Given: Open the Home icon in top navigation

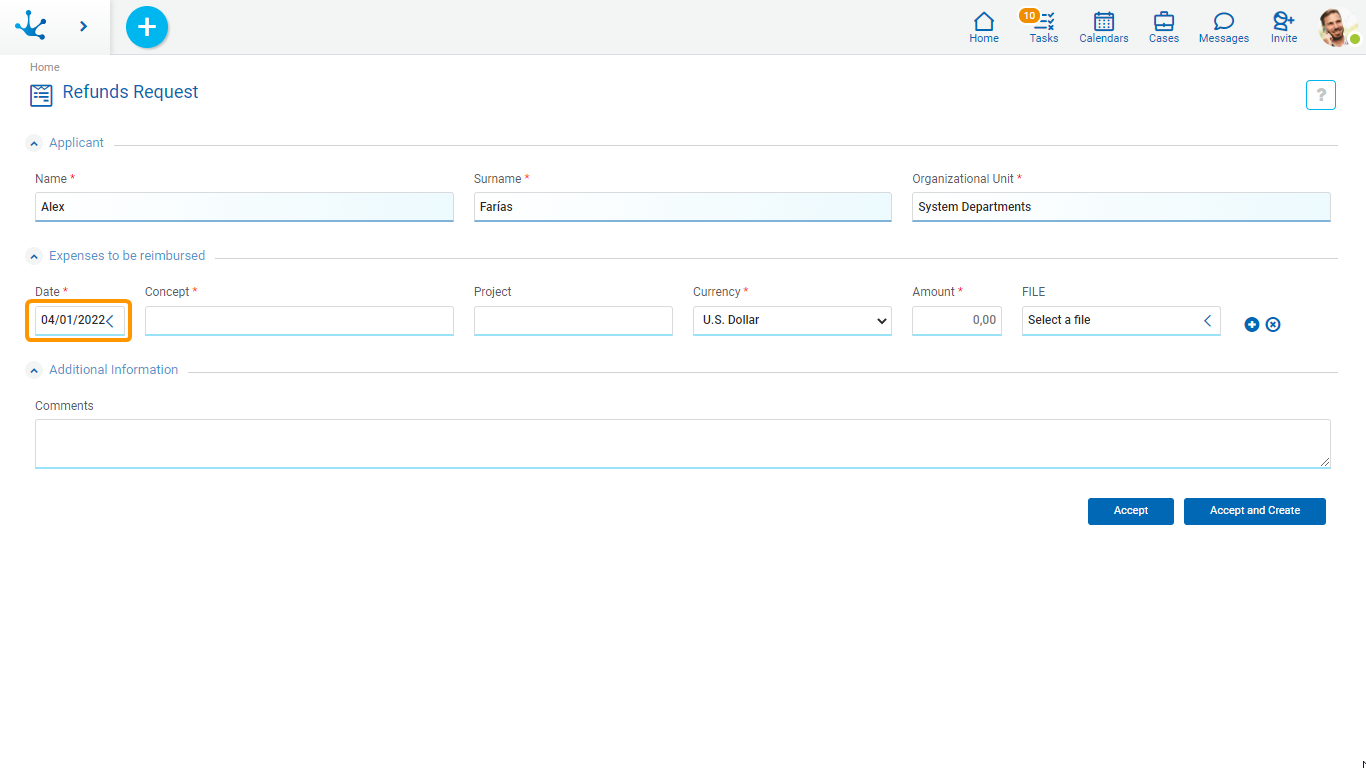Looking at the screenshot, I should pos(984,27).
